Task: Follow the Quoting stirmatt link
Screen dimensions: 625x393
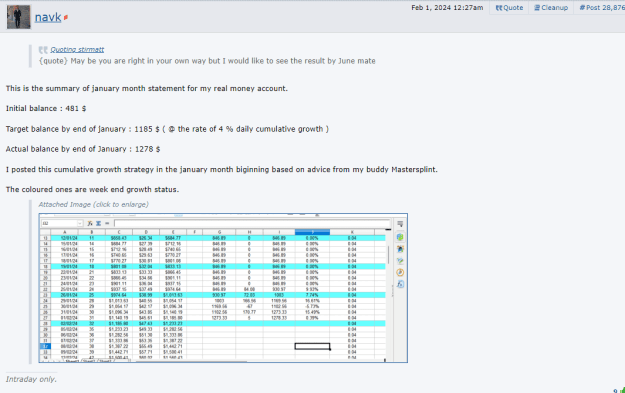Action: pos(77,49)
